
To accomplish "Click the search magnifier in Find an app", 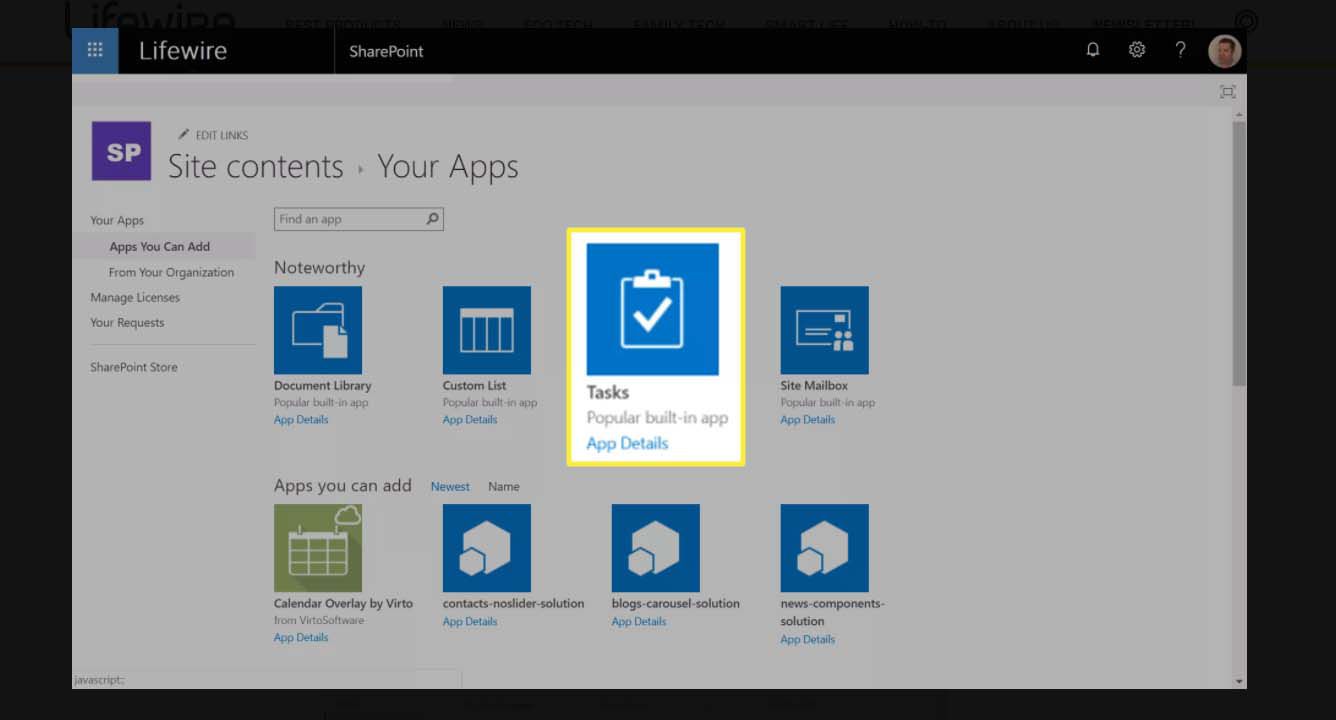I will coord(433,219).
